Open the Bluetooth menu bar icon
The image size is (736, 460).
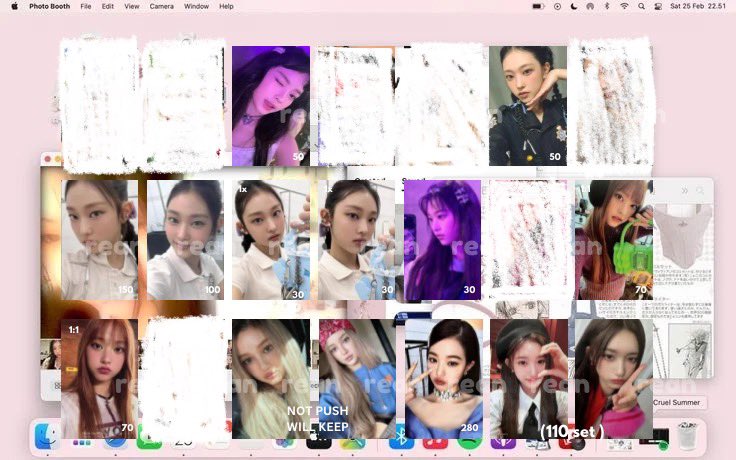coord(606,6)
